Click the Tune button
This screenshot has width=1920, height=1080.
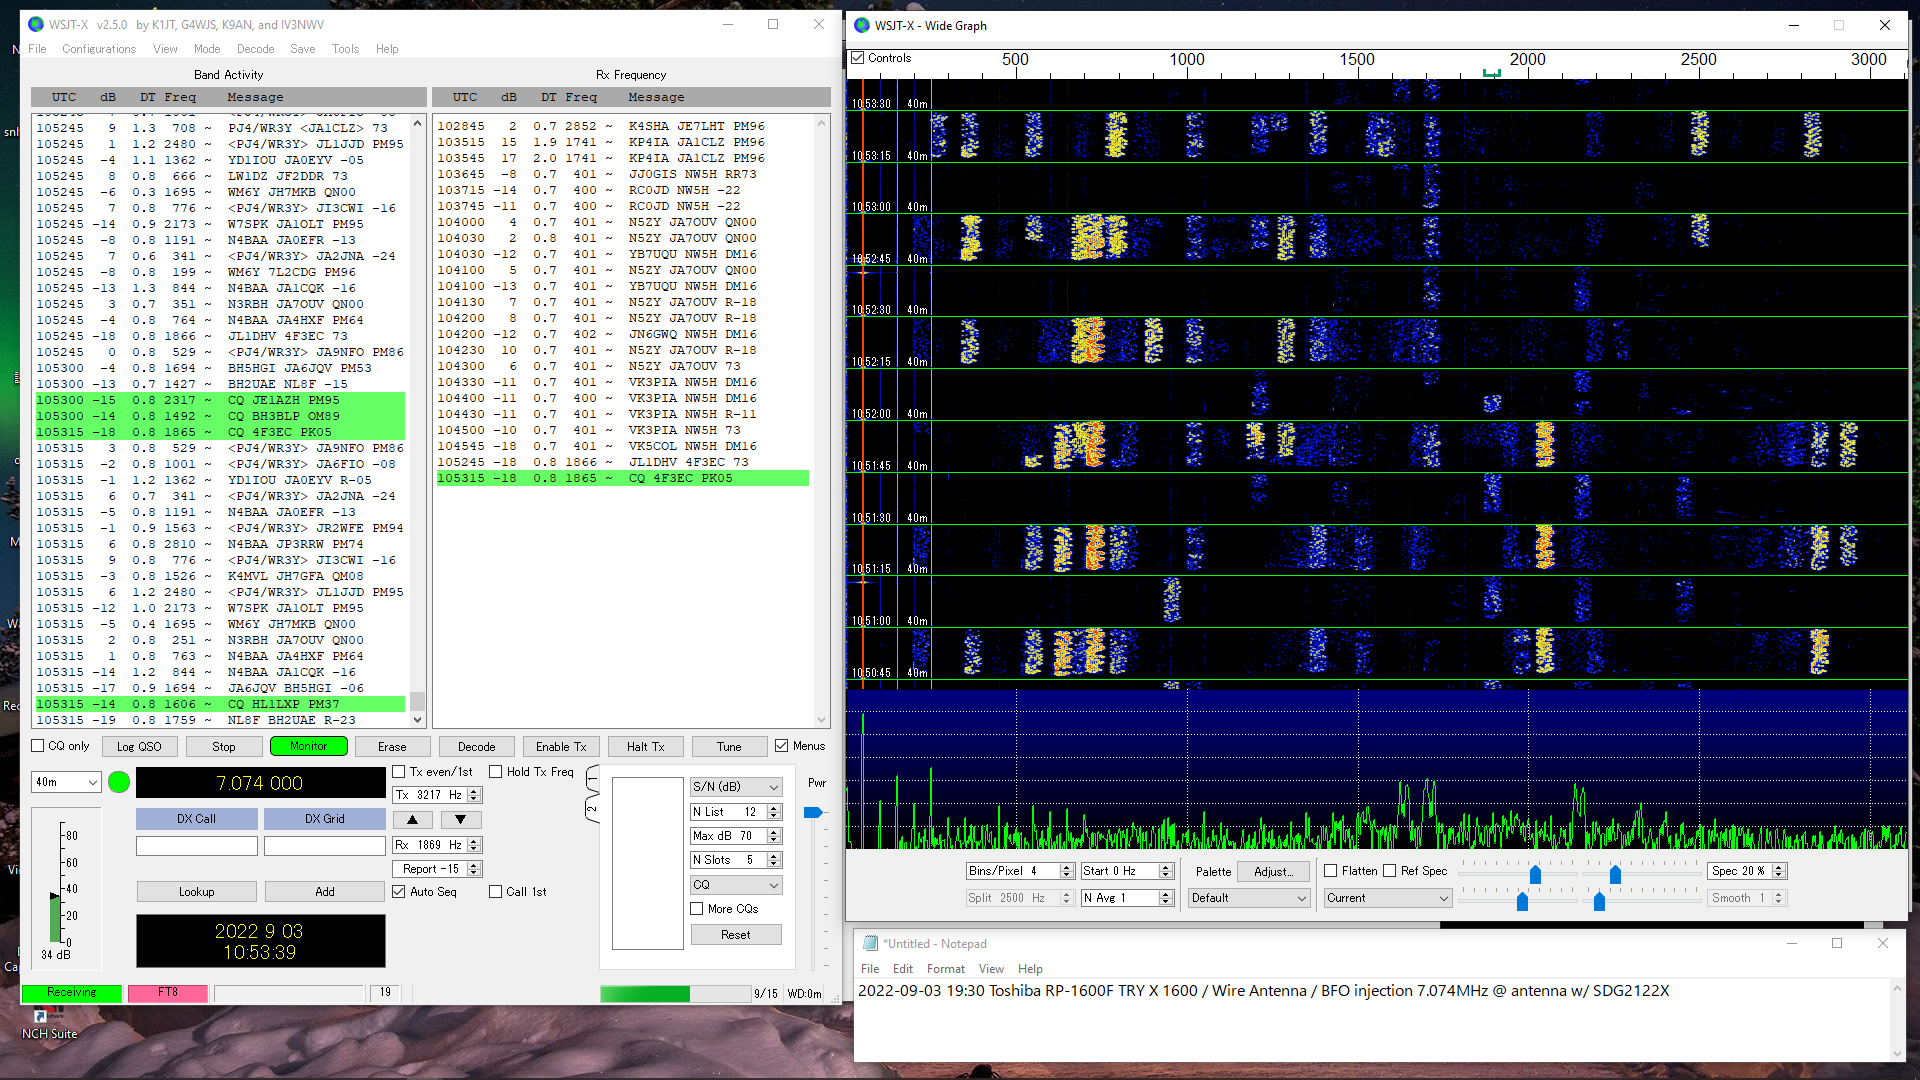(729, 747)
